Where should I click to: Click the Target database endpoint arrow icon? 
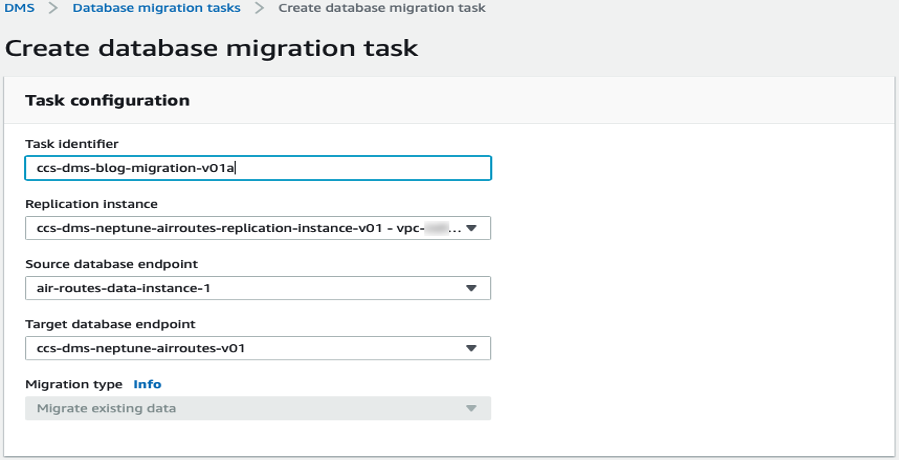471,348
